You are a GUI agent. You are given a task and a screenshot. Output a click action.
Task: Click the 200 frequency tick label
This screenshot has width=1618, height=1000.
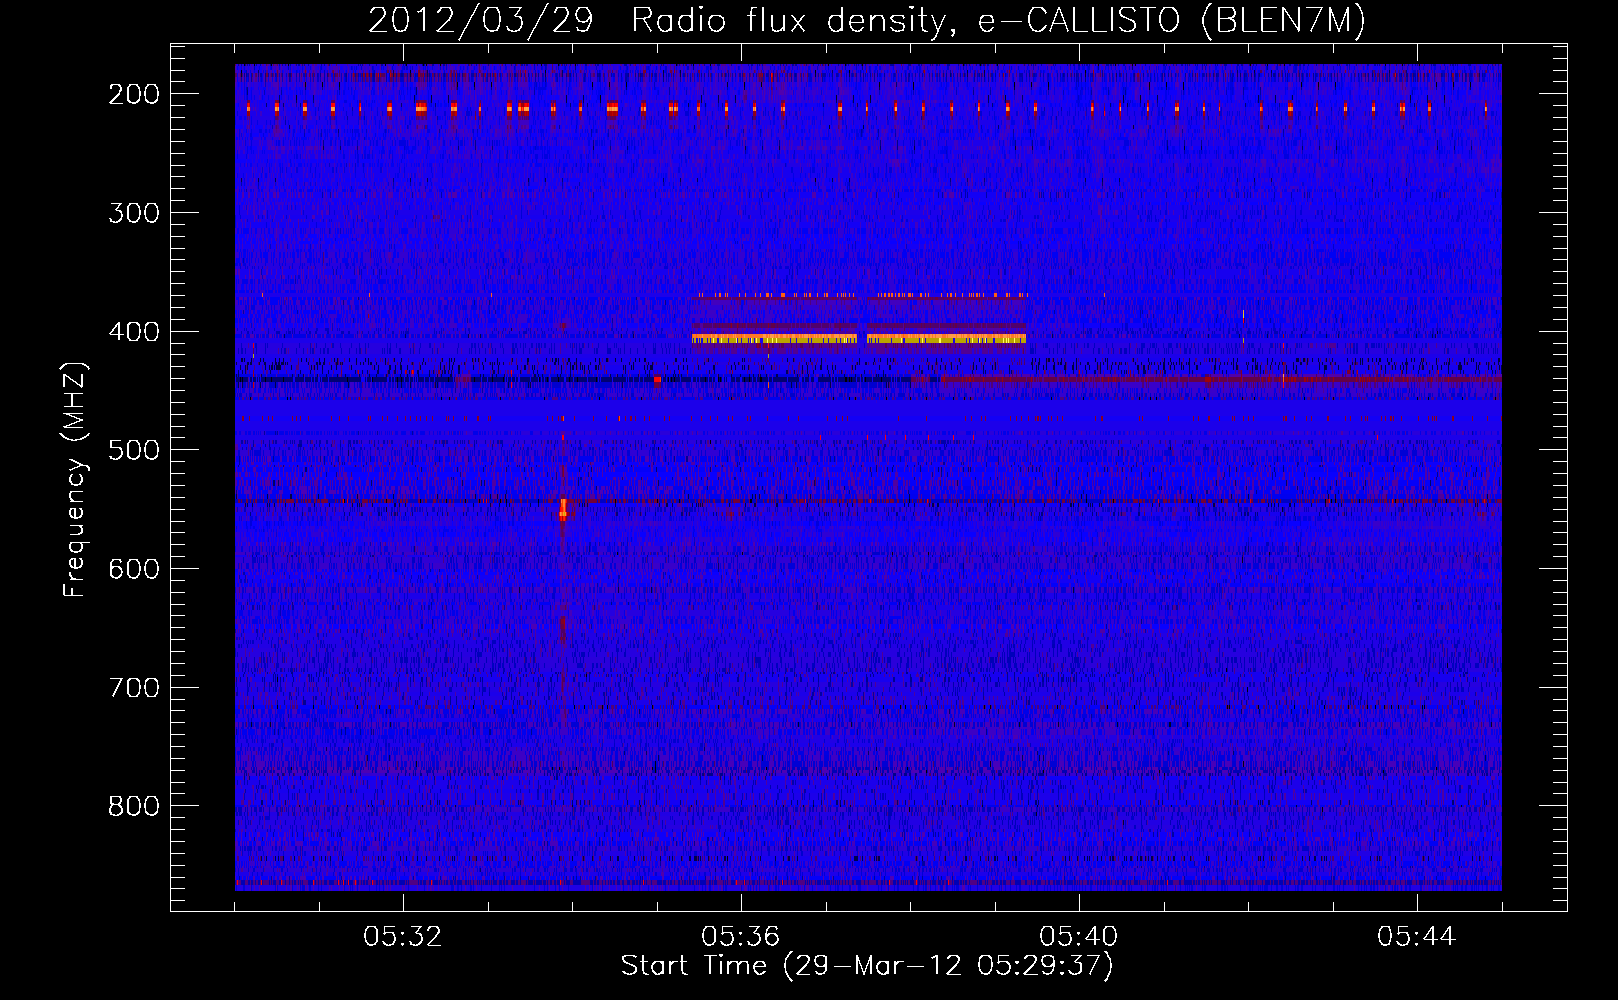(133, 94)
